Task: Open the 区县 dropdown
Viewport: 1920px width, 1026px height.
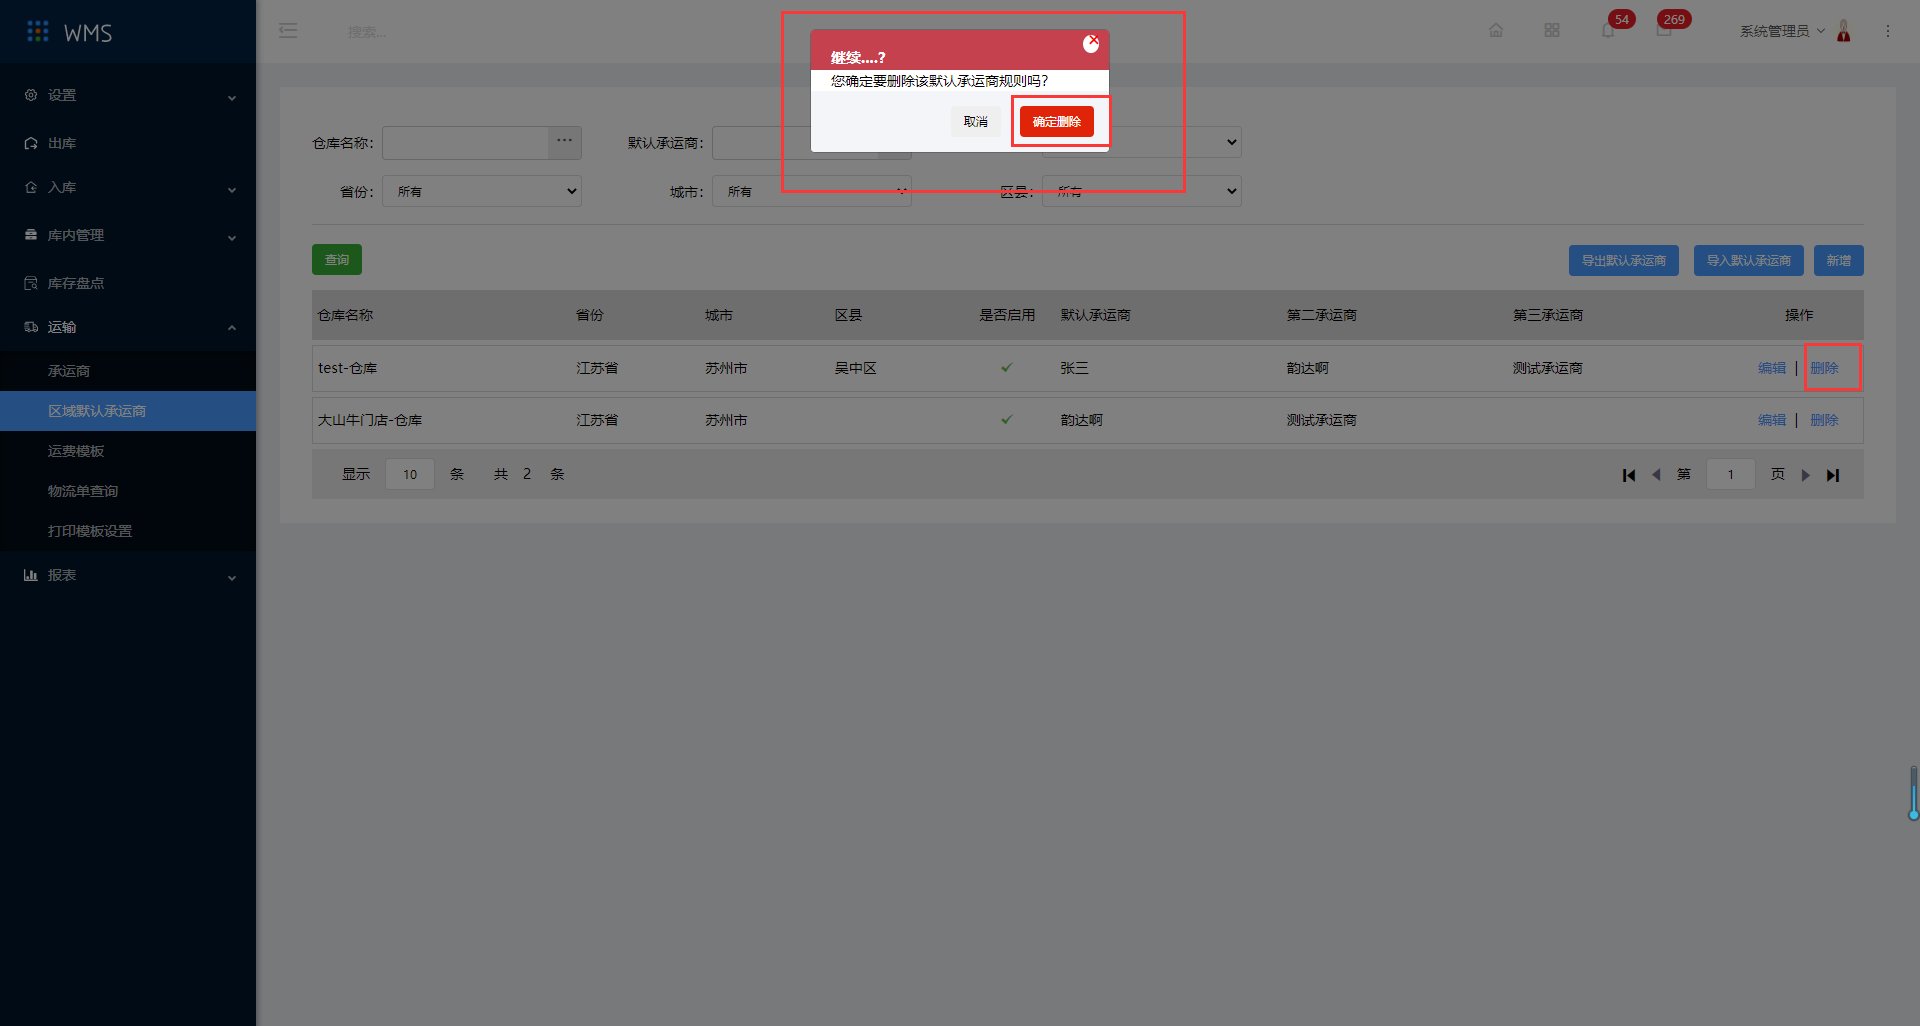Action: point(1142,191)
